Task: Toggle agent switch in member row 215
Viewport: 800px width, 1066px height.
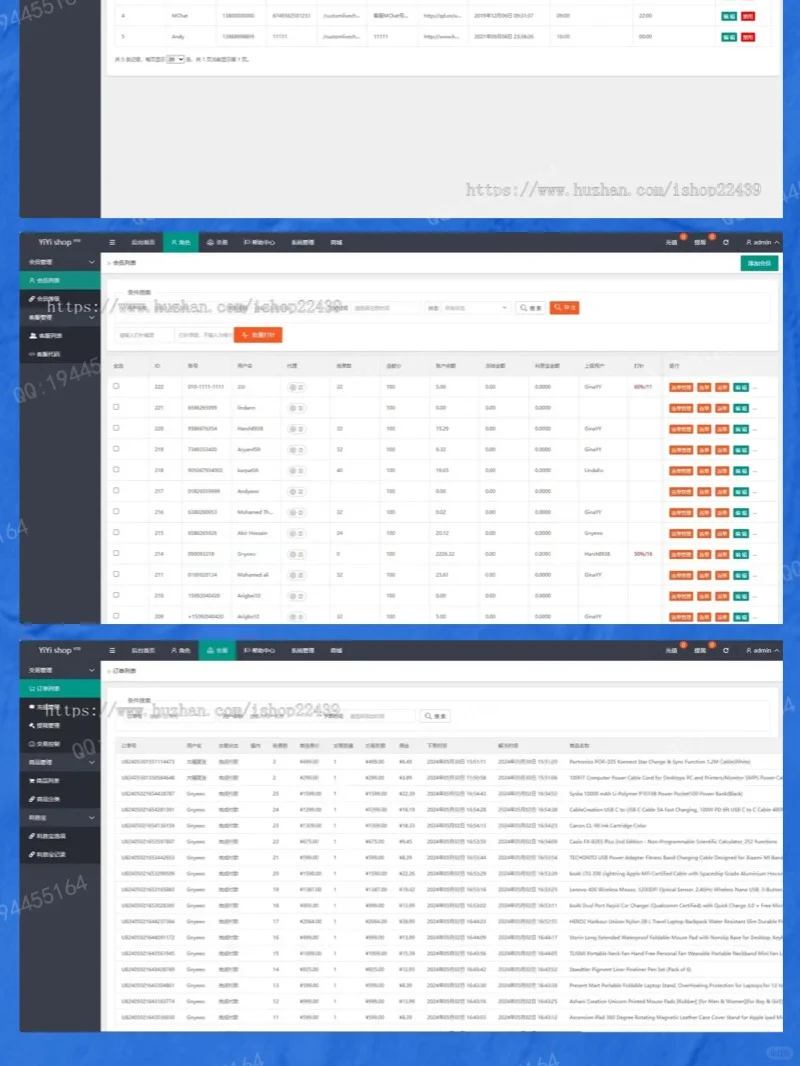Action: click(296, 533)
